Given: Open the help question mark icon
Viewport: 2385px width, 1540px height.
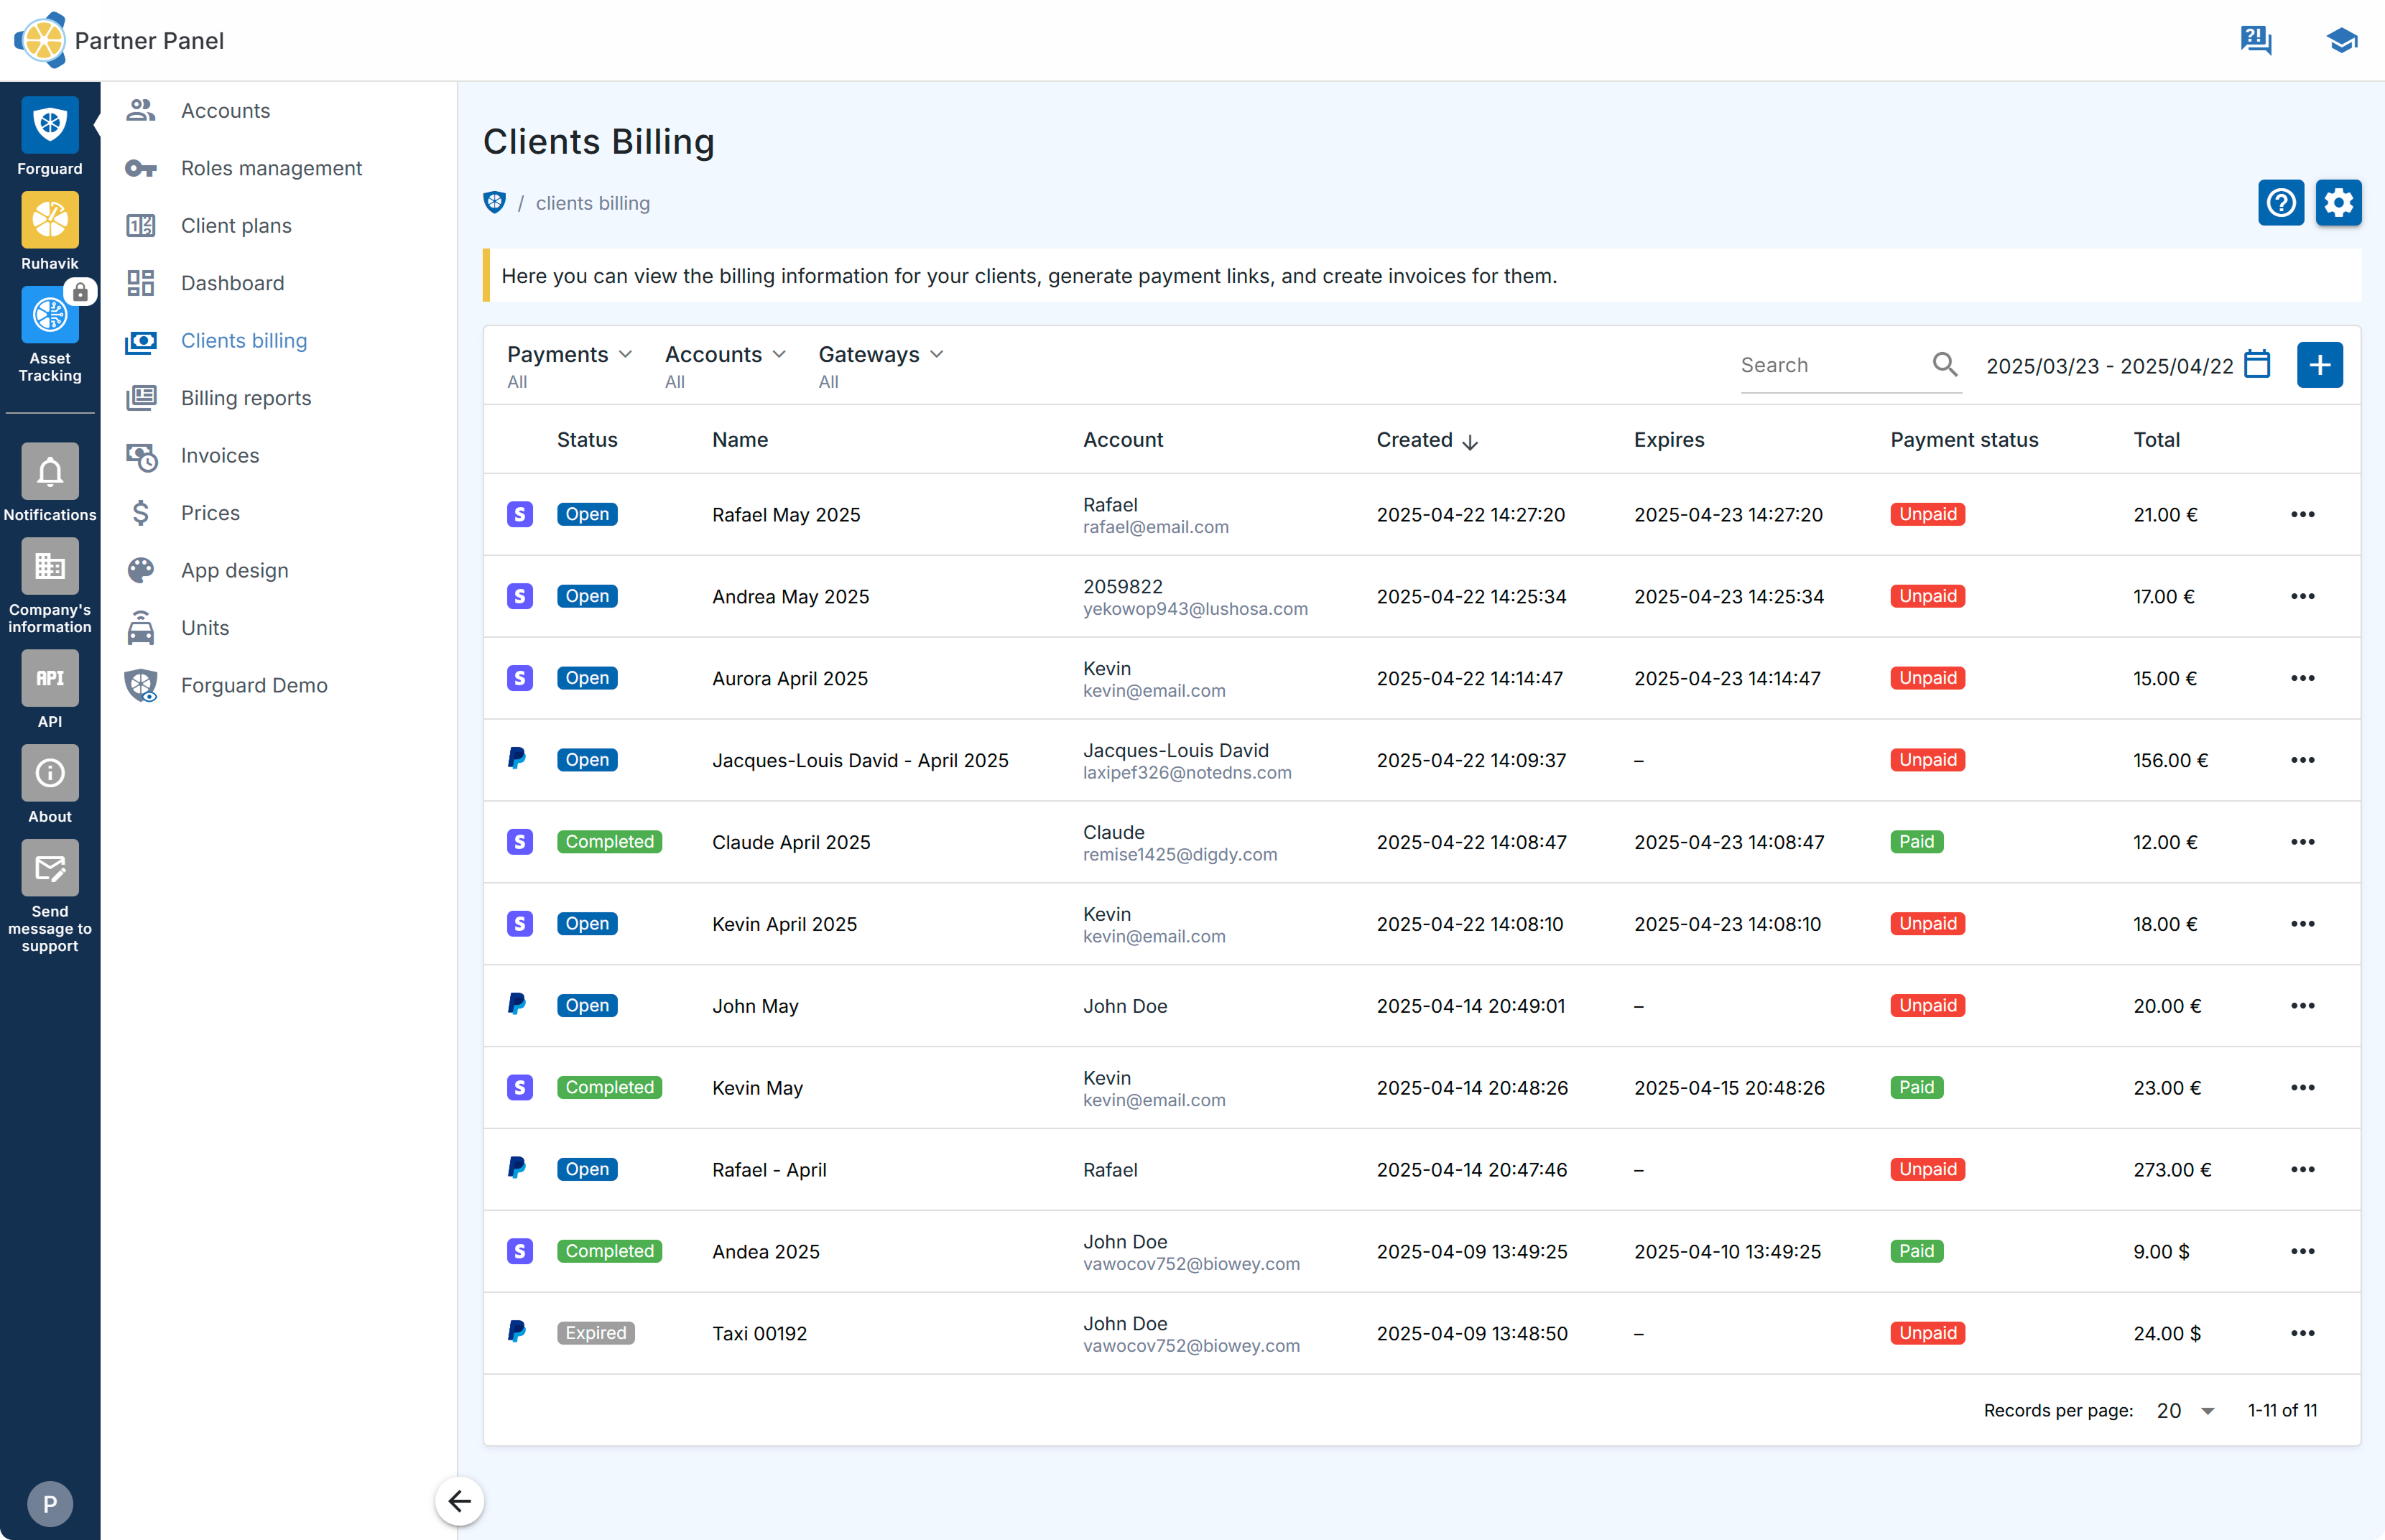Looking at the screenshot, I should tap(2280, 203).
